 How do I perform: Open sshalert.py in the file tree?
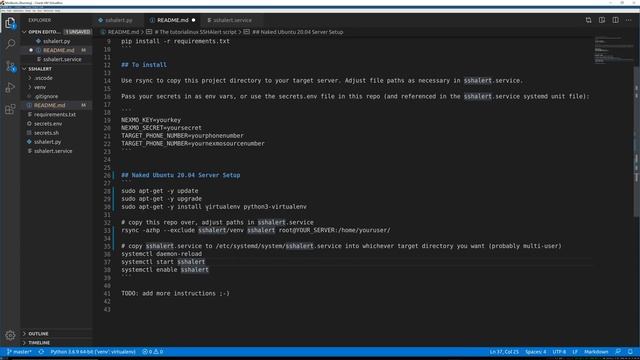point(47,142)
